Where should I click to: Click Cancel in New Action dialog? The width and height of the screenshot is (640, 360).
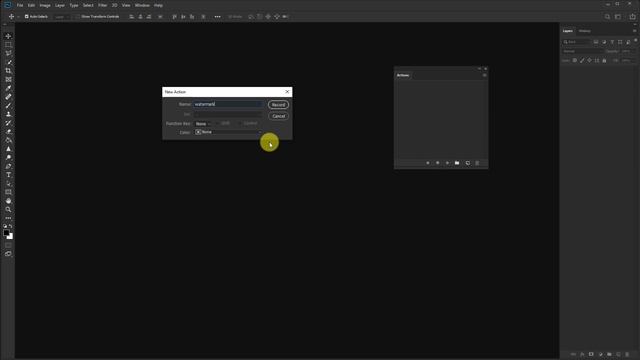(278, 116)
